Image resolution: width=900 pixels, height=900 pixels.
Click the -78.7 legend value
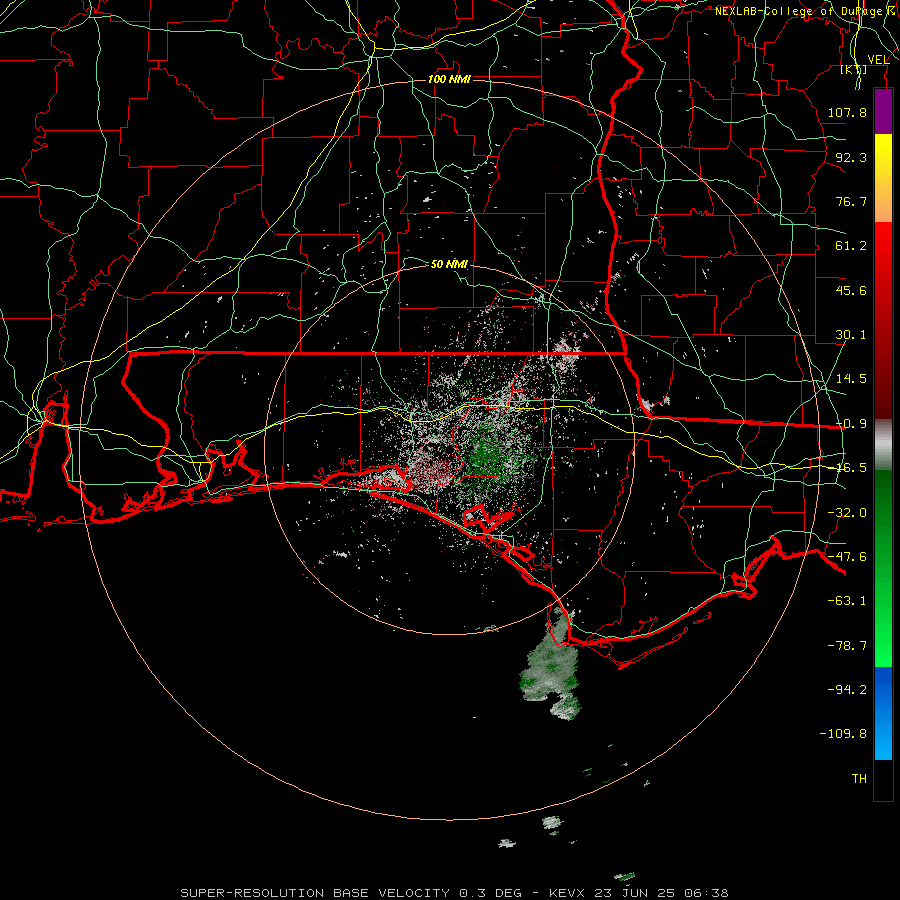(847, 646)
